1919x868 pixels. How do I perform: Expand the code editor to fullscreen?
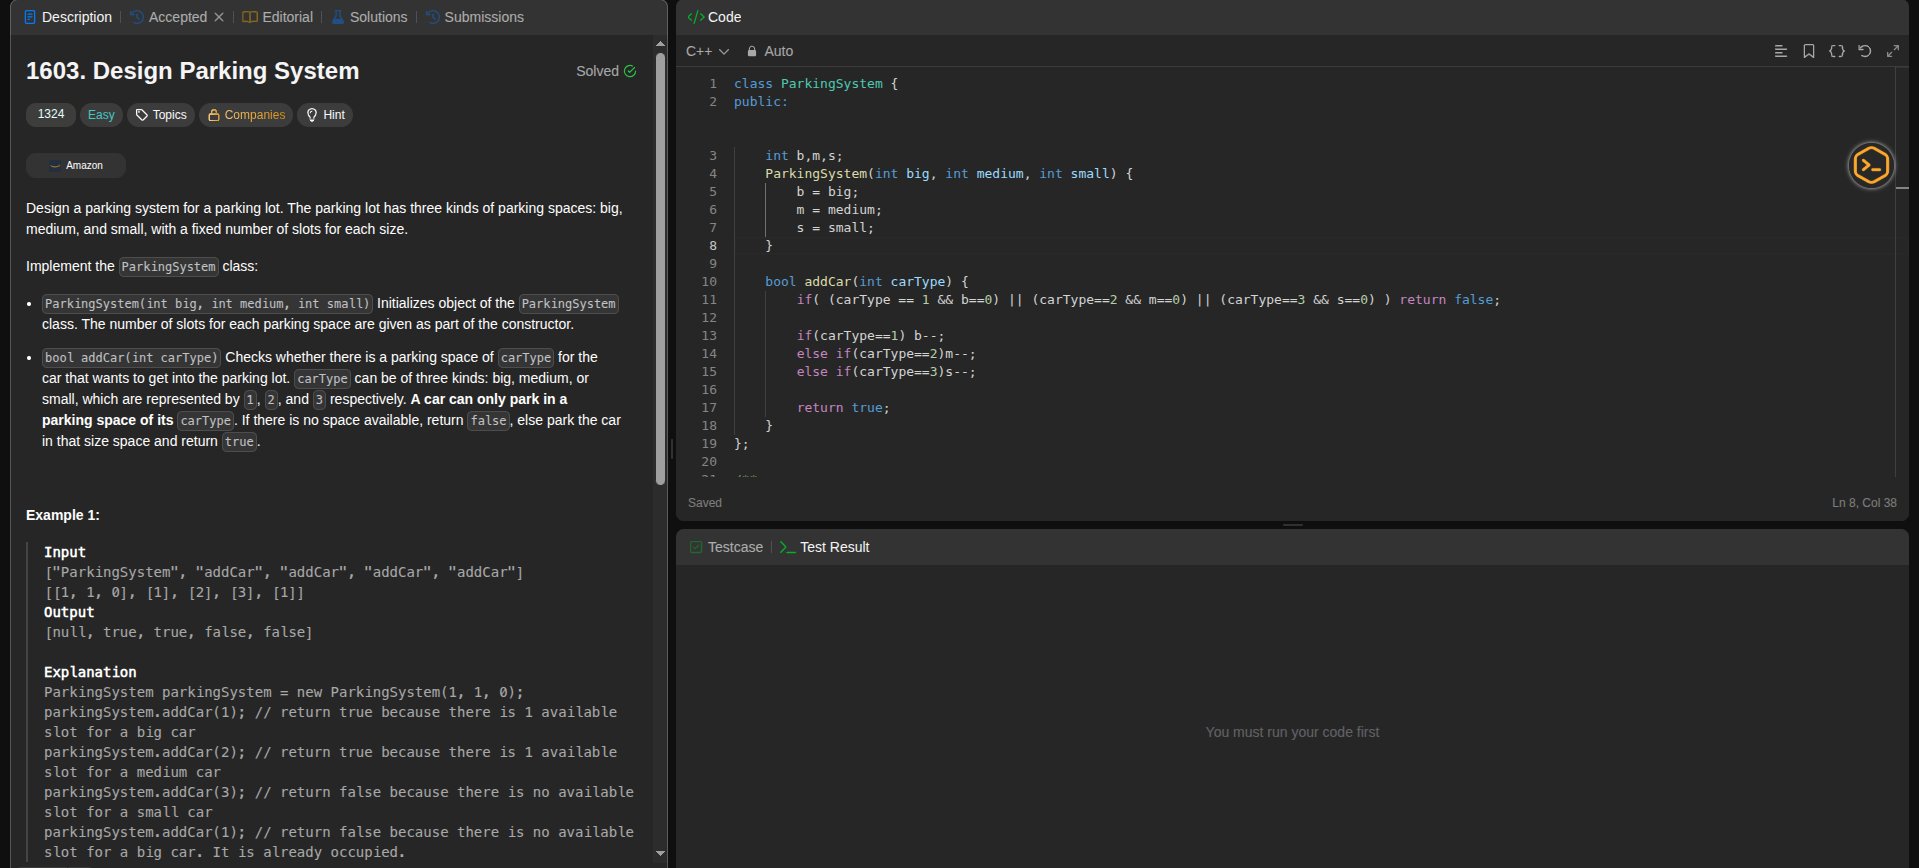click(1892, 51)
